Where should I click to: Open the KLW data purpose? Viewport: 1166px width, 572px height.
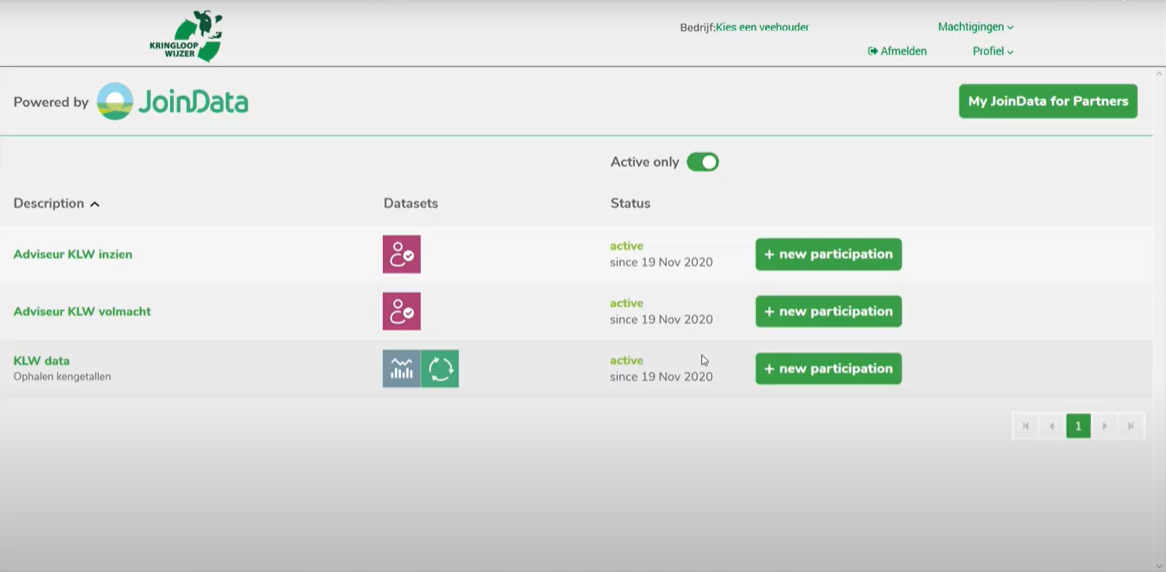click(x=42, y=361)
